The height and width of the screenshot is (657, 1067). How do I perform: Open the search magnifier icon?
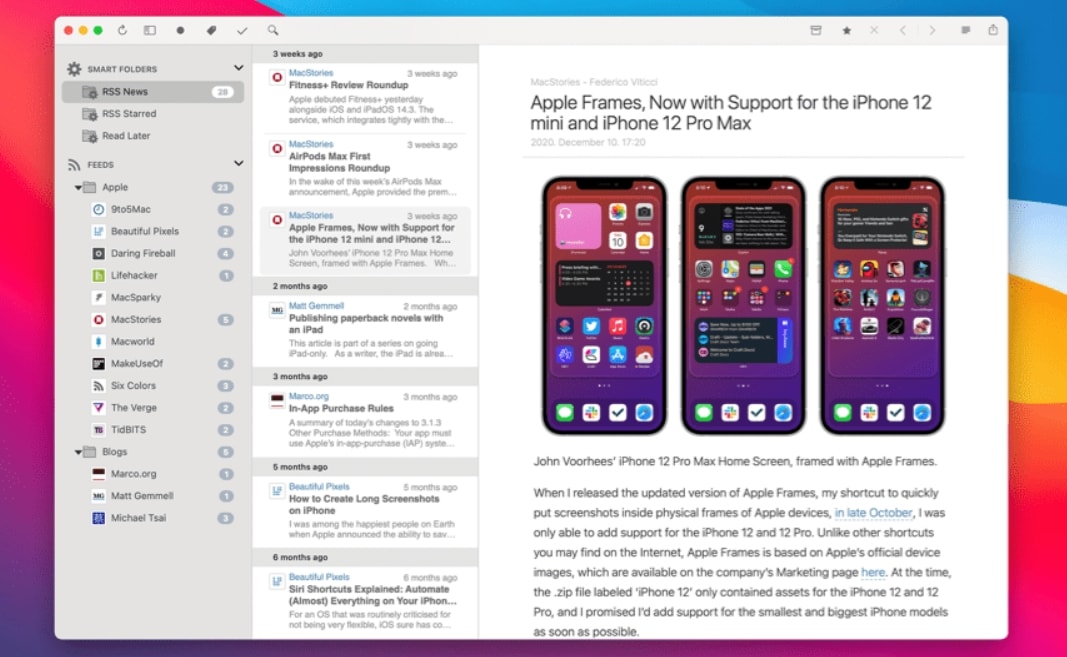273,31
